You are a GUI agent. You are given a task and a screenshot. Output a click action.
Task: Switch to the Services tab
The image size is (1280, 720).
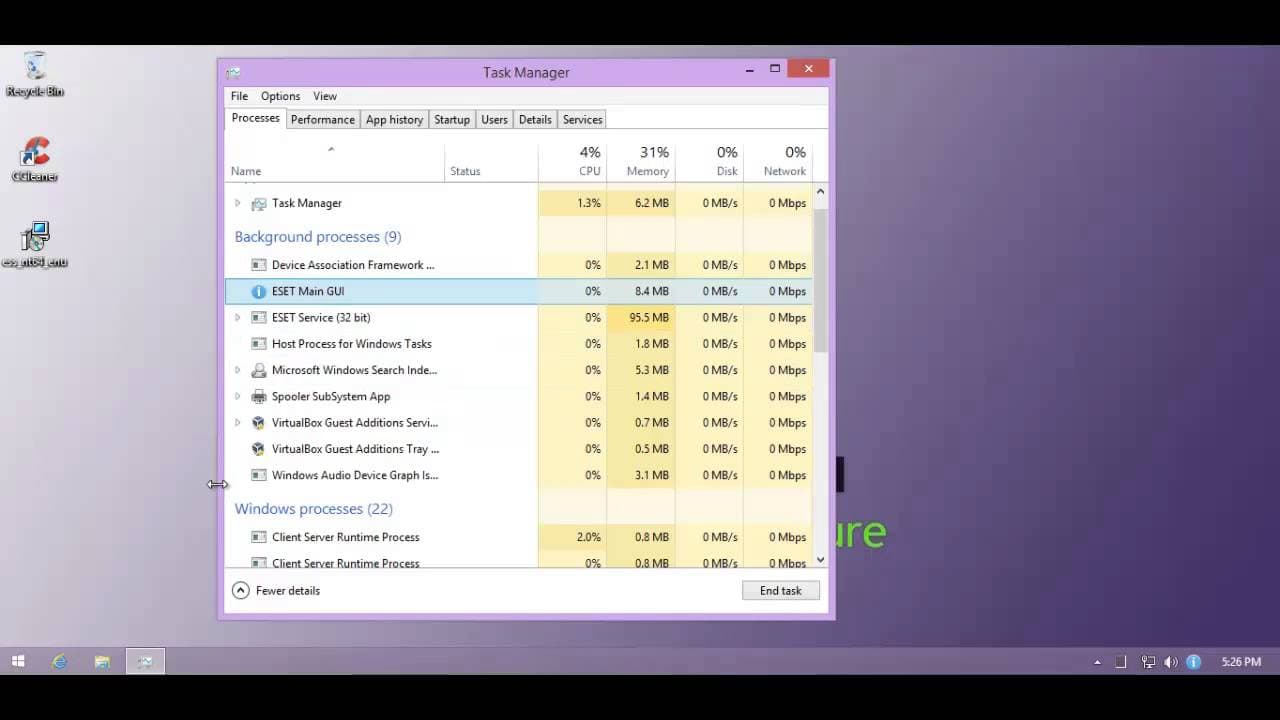click(582, 119)
